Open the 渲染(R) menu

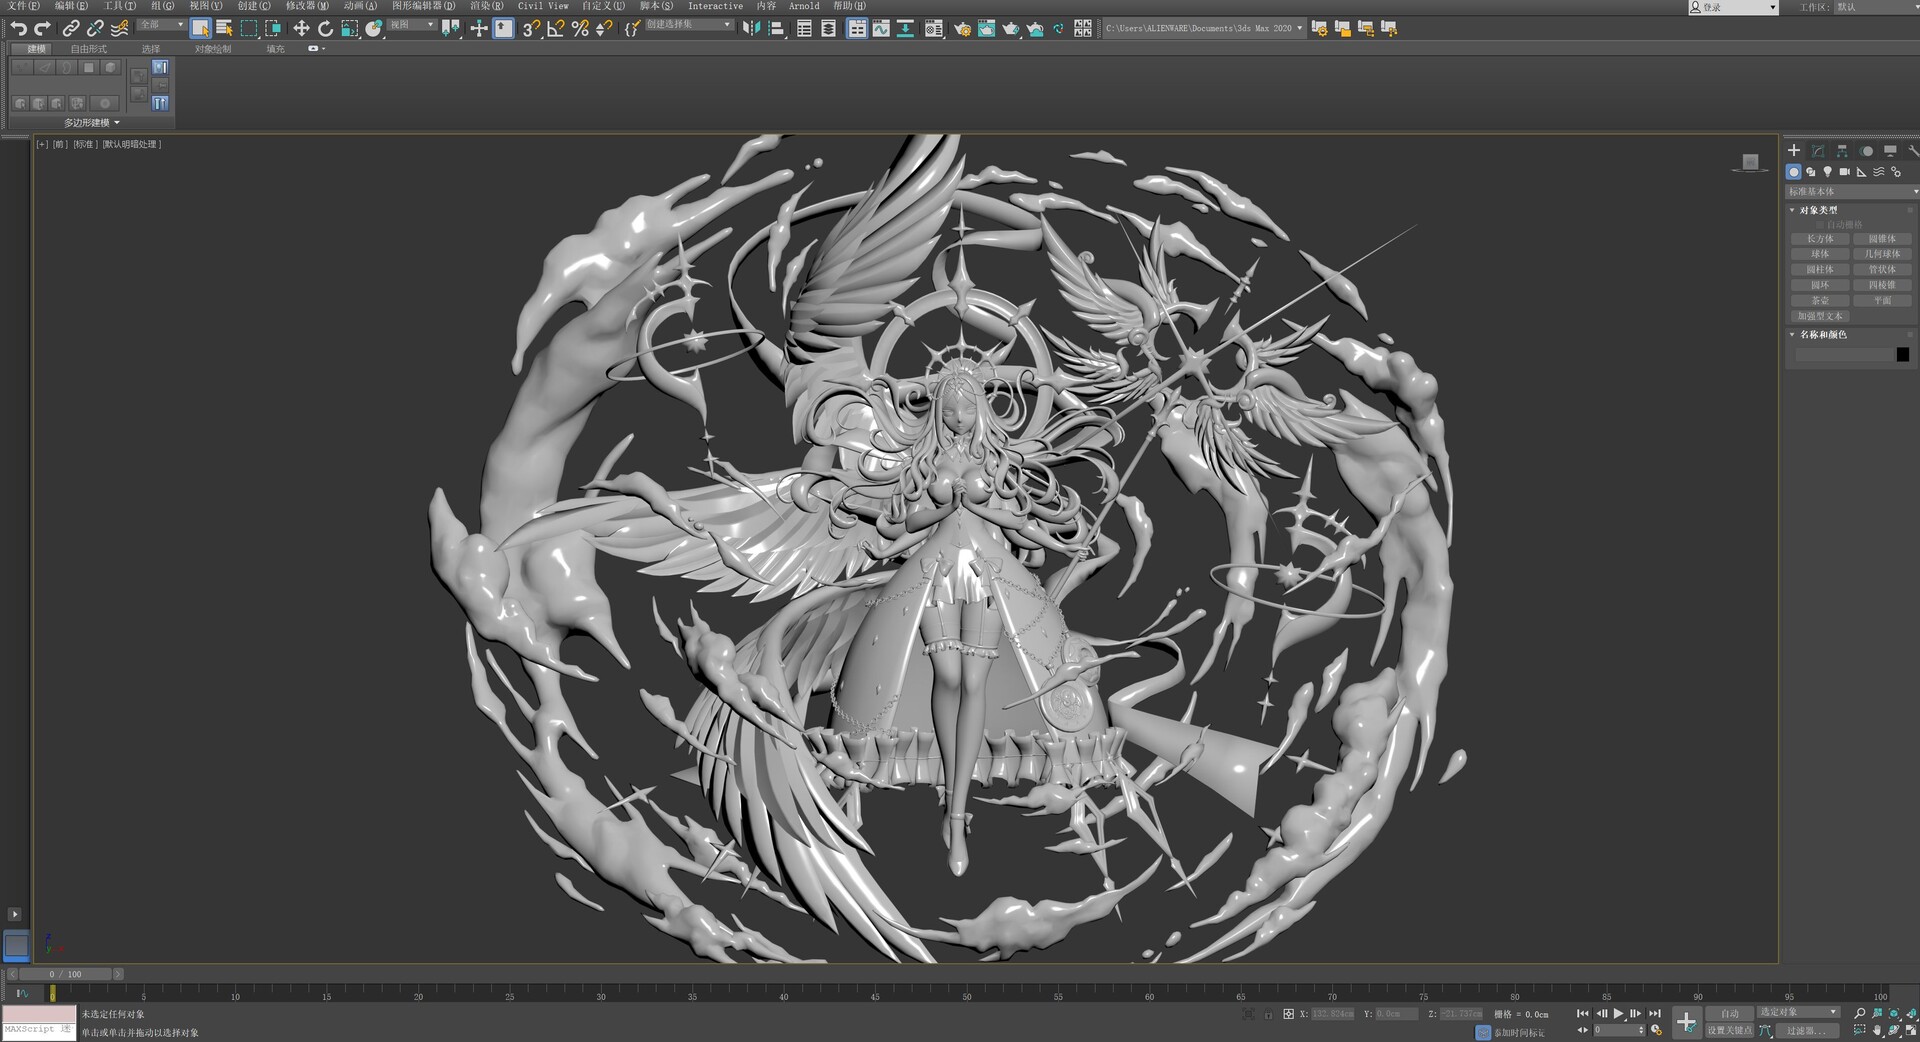click(x=487, y=6)
